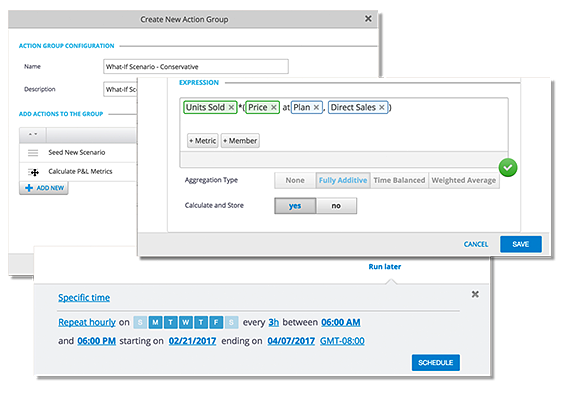This screenshot has width=567, height=397.
Task: Toggle Monday in the repeat days
Action: (155, 322)
